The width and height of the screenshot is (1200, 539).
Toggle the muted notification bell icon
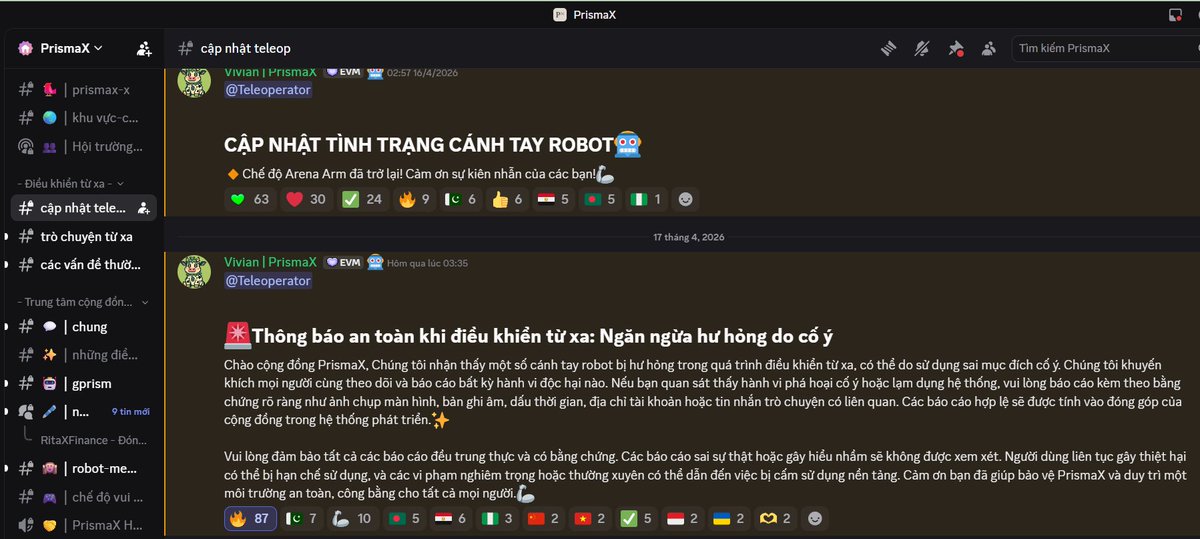922,48
